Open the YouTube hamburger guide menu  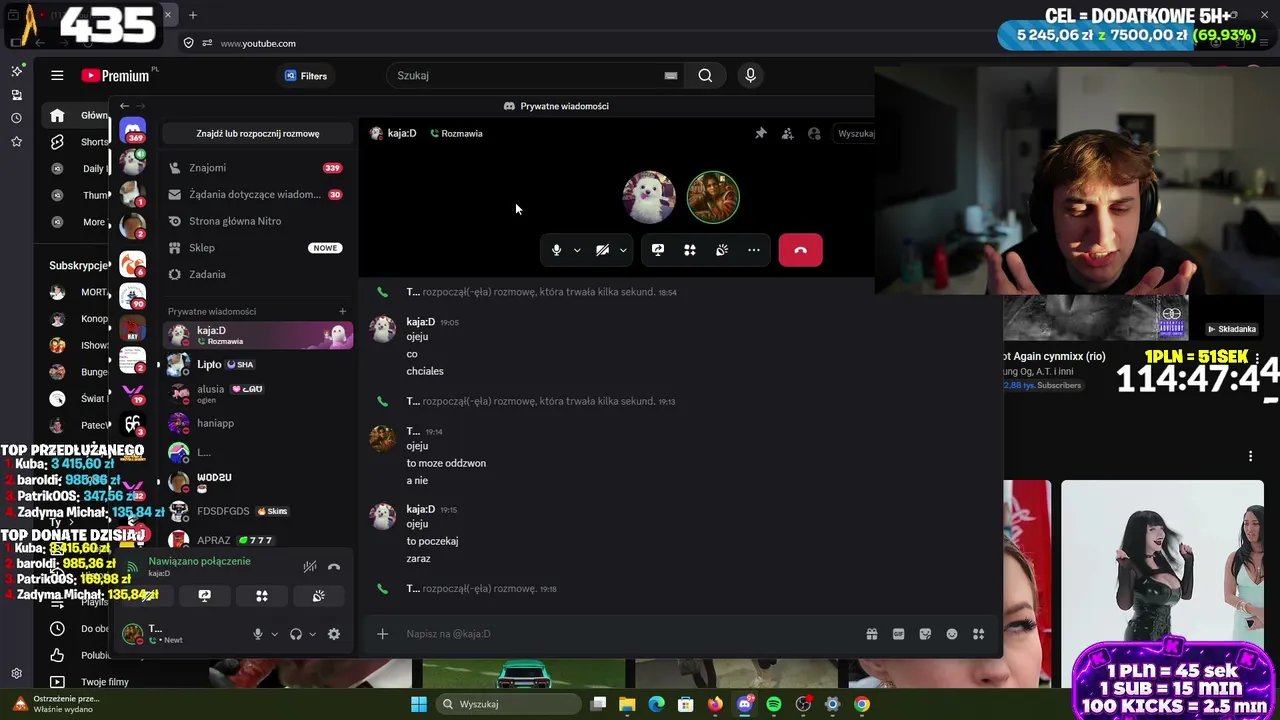click(x=57, y=76)
